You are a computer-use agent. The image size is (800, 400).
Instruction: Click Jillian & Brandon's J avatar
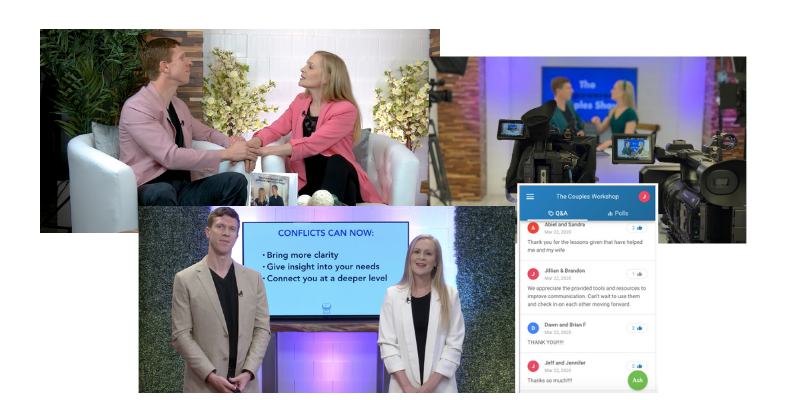533,274
